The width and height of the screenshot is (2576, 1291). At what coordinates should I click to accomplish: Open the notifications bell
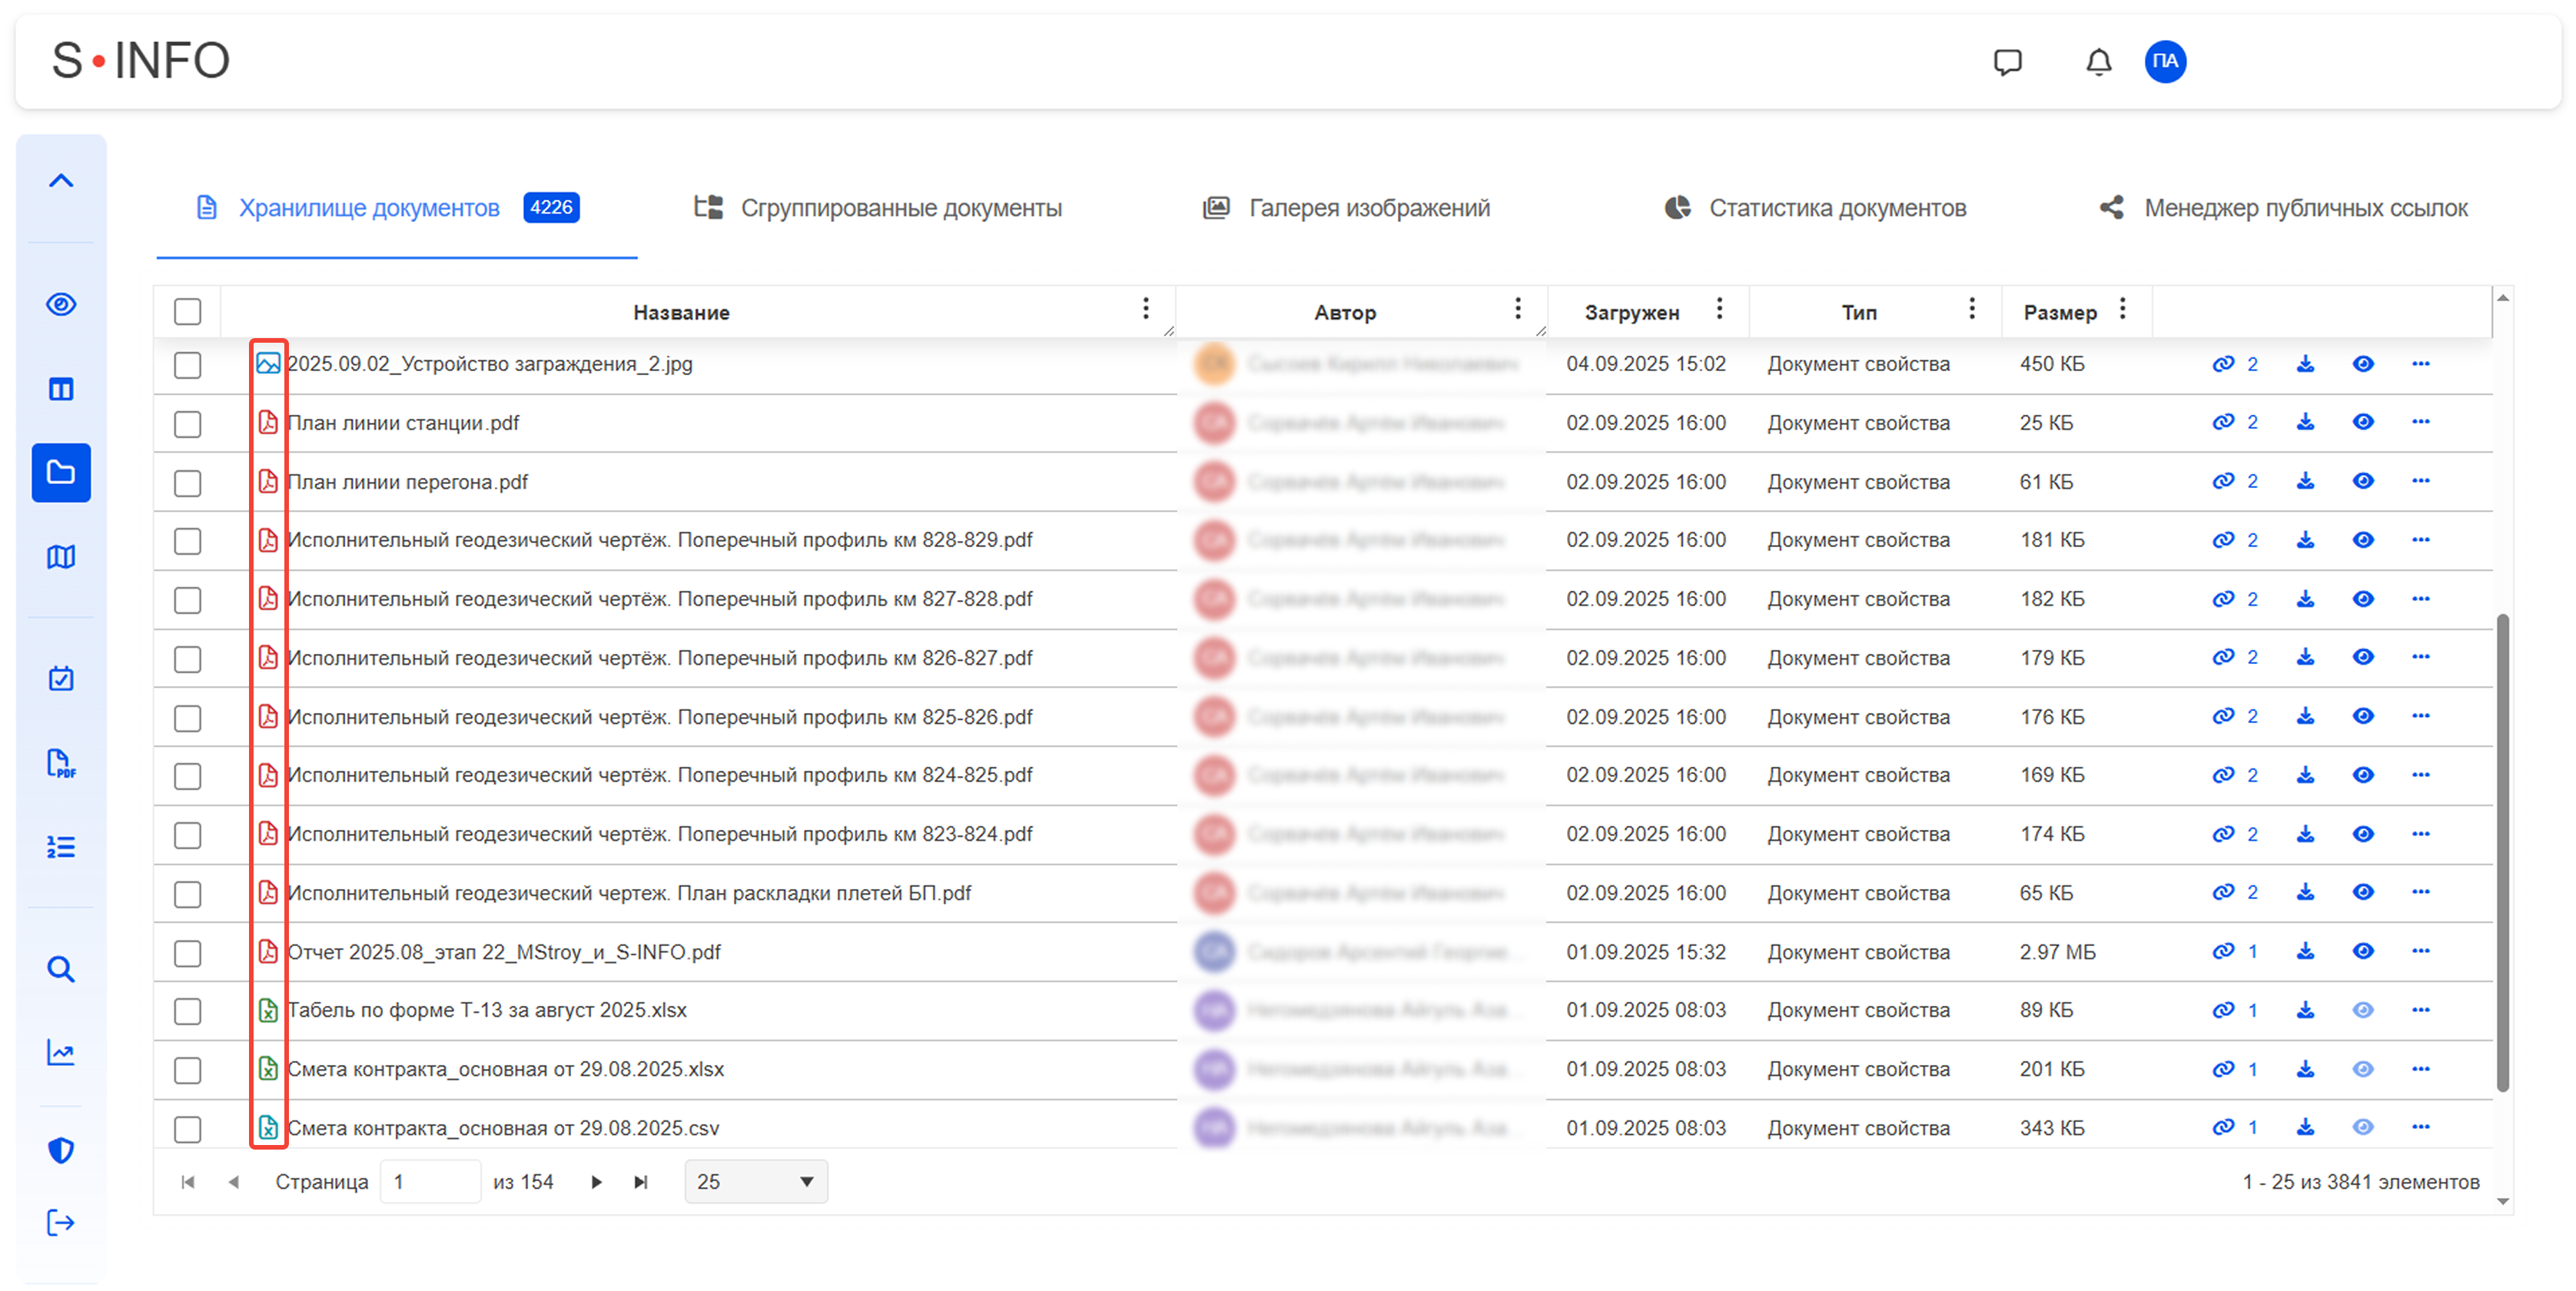click(2098, 62)
